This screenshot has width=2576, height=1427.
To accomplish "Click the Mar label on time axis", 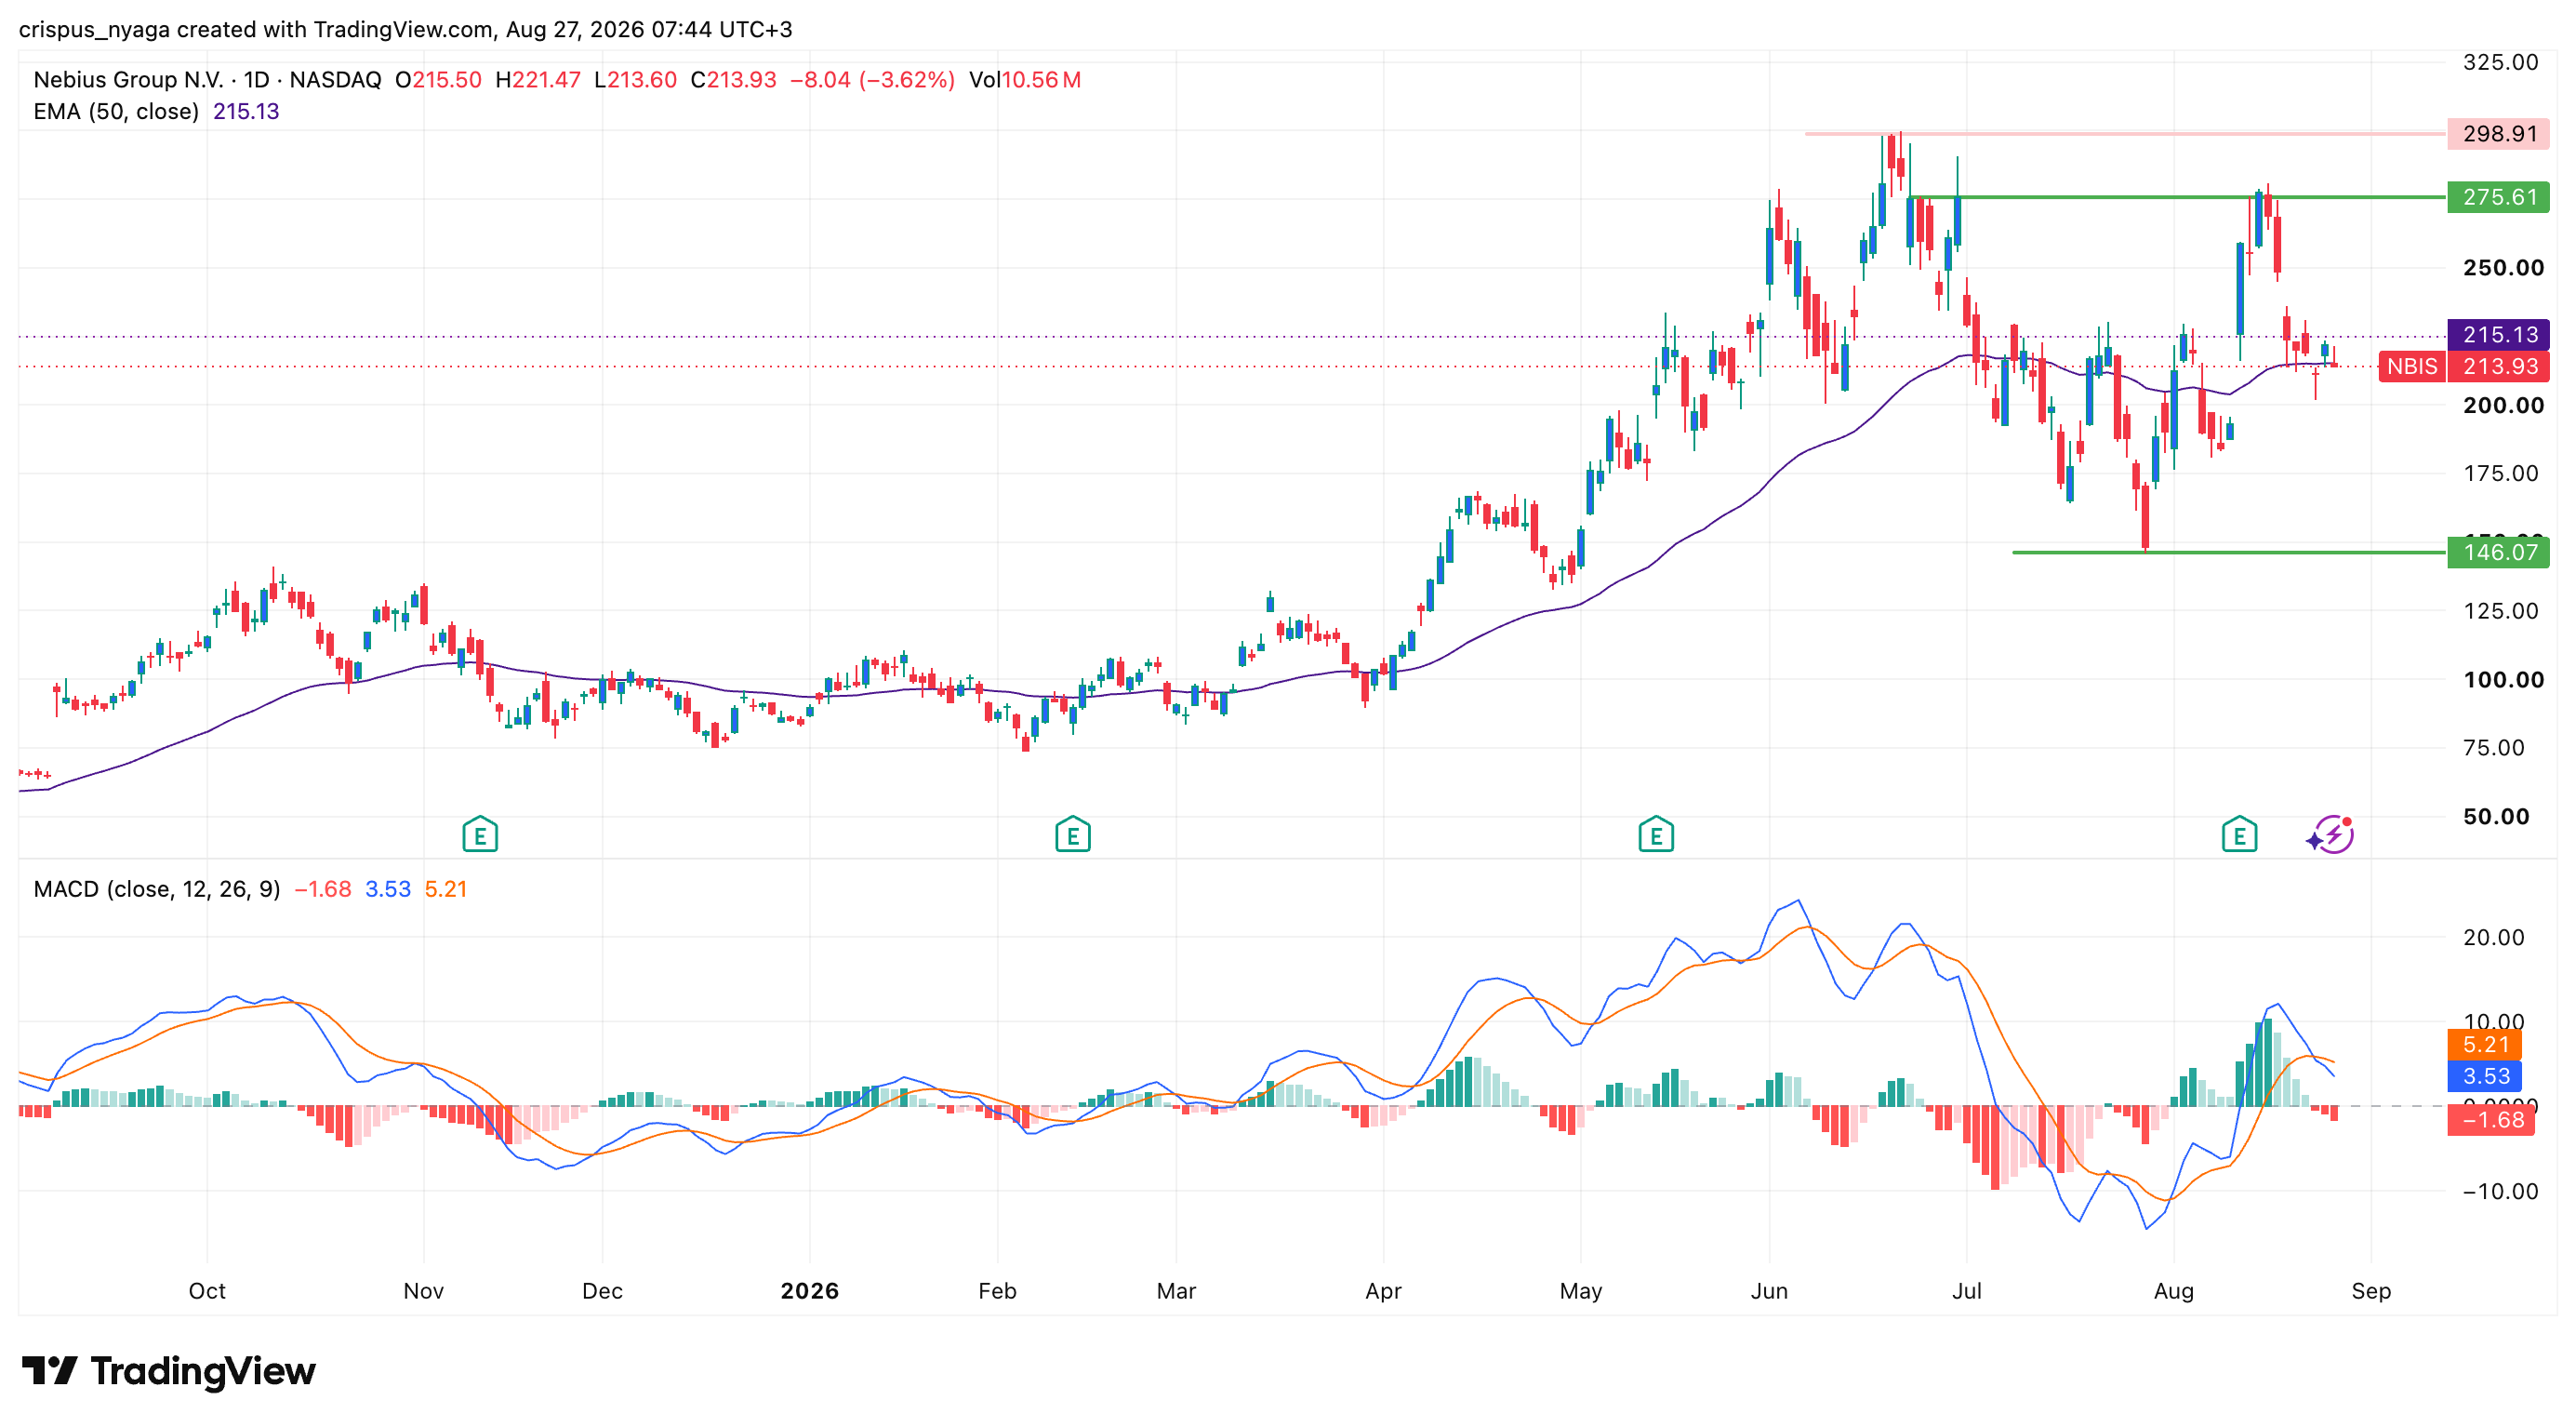I will (x=1176, y=1291).
